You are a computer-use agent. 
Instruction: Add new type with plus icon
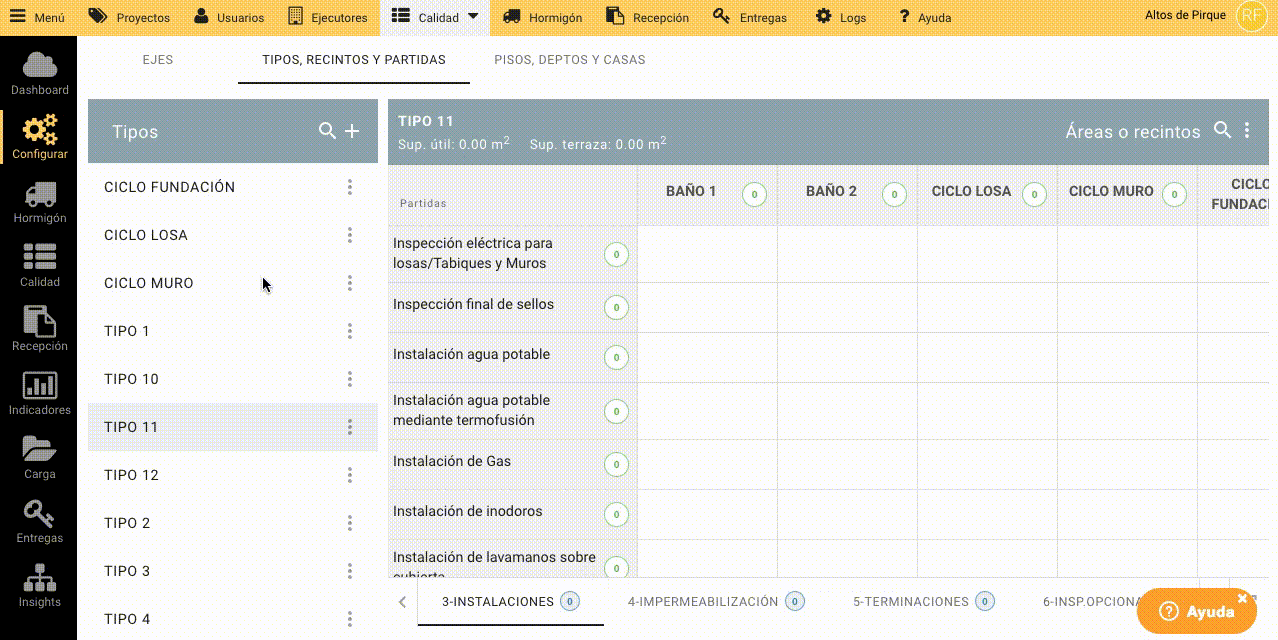[x=352, y=131]
